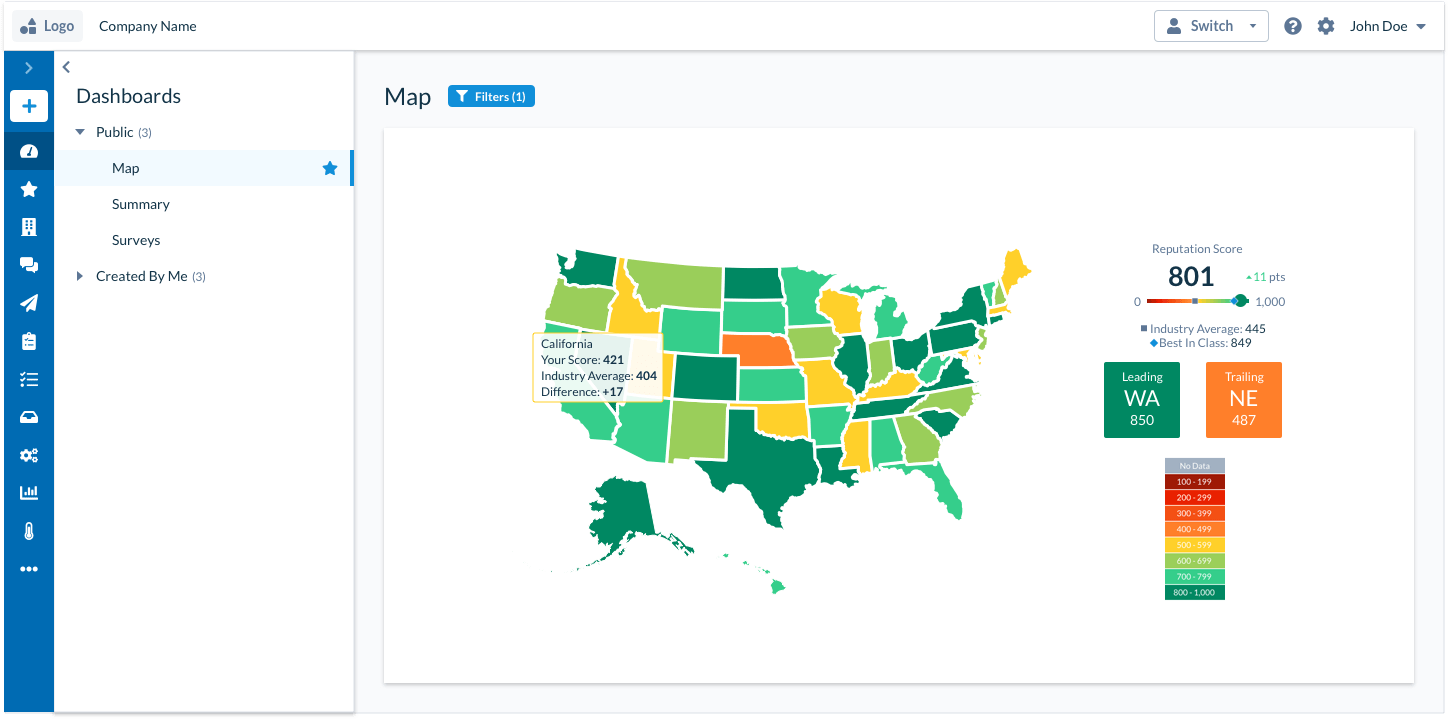Viewport: 1448px width, 719px height.
Task: Open the building locations icon in sidebar
Action: (x=29, y=226)
